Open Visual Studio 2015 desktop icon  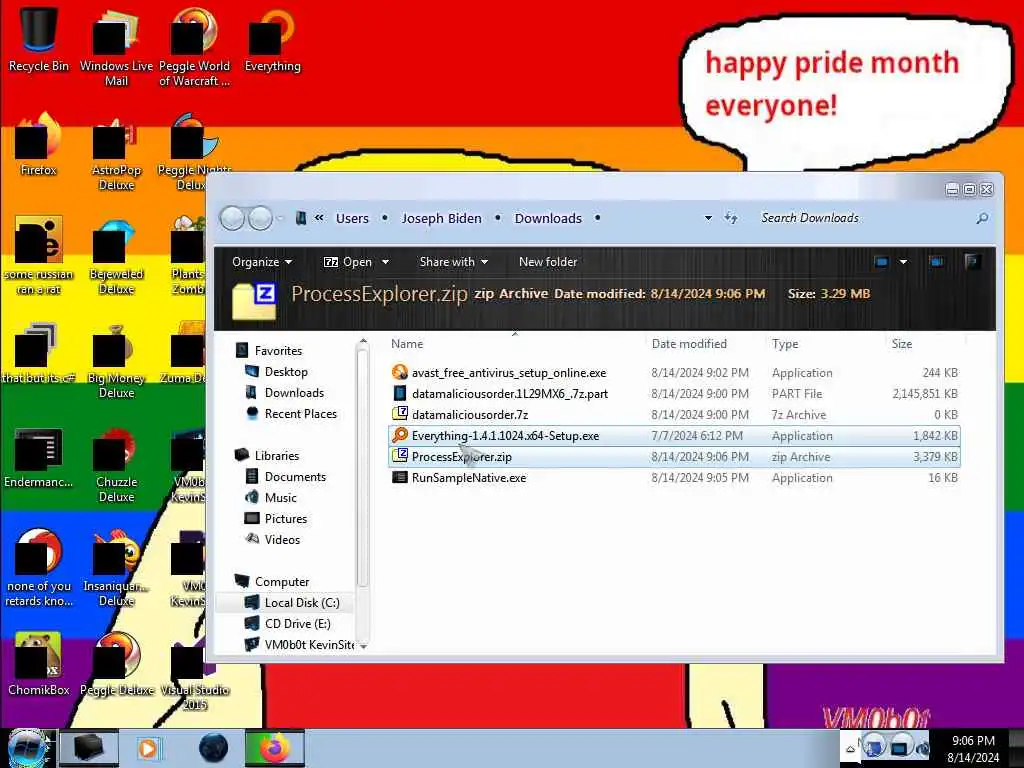tap(194, 673)
